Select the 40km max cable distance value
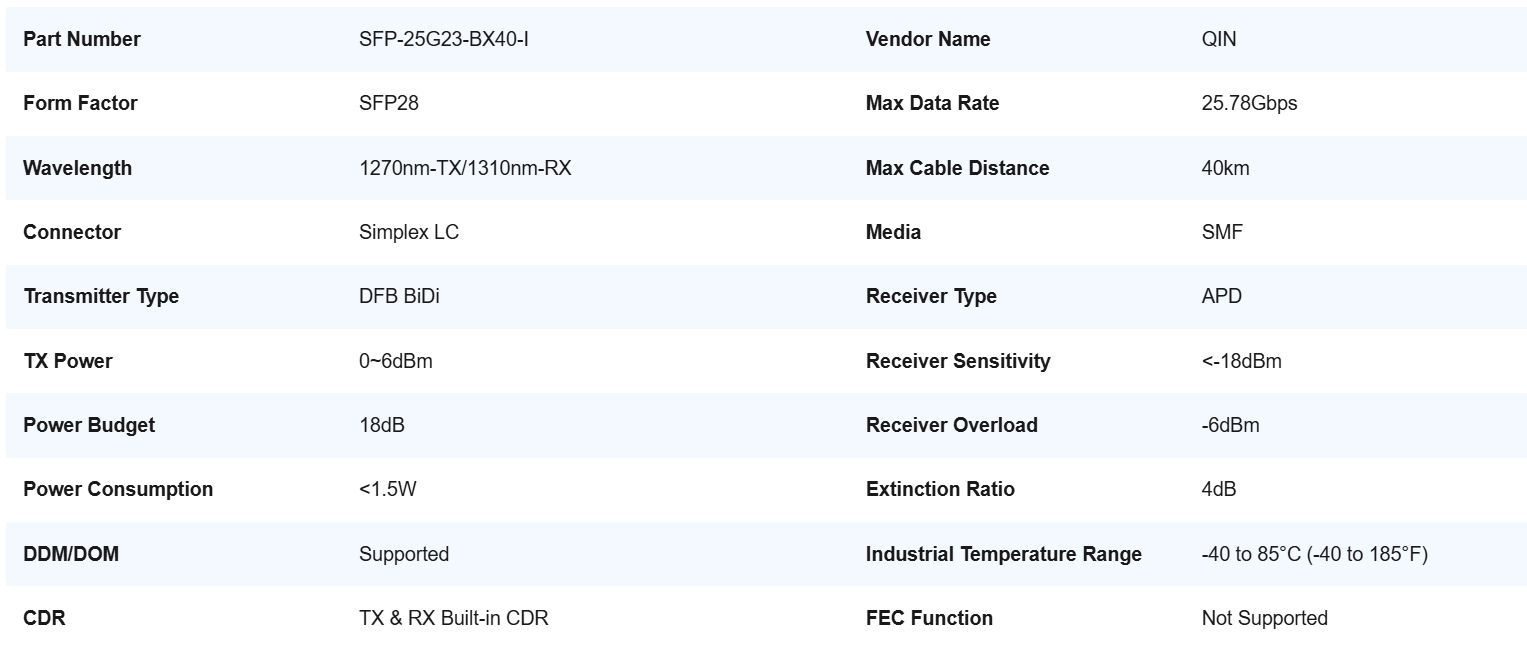 point(1225,168)
